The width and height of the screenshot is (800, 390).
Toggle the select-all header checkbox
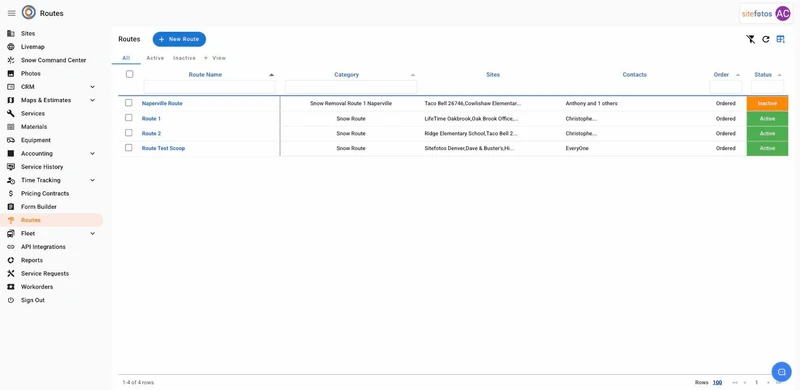[x=130, y=74]
